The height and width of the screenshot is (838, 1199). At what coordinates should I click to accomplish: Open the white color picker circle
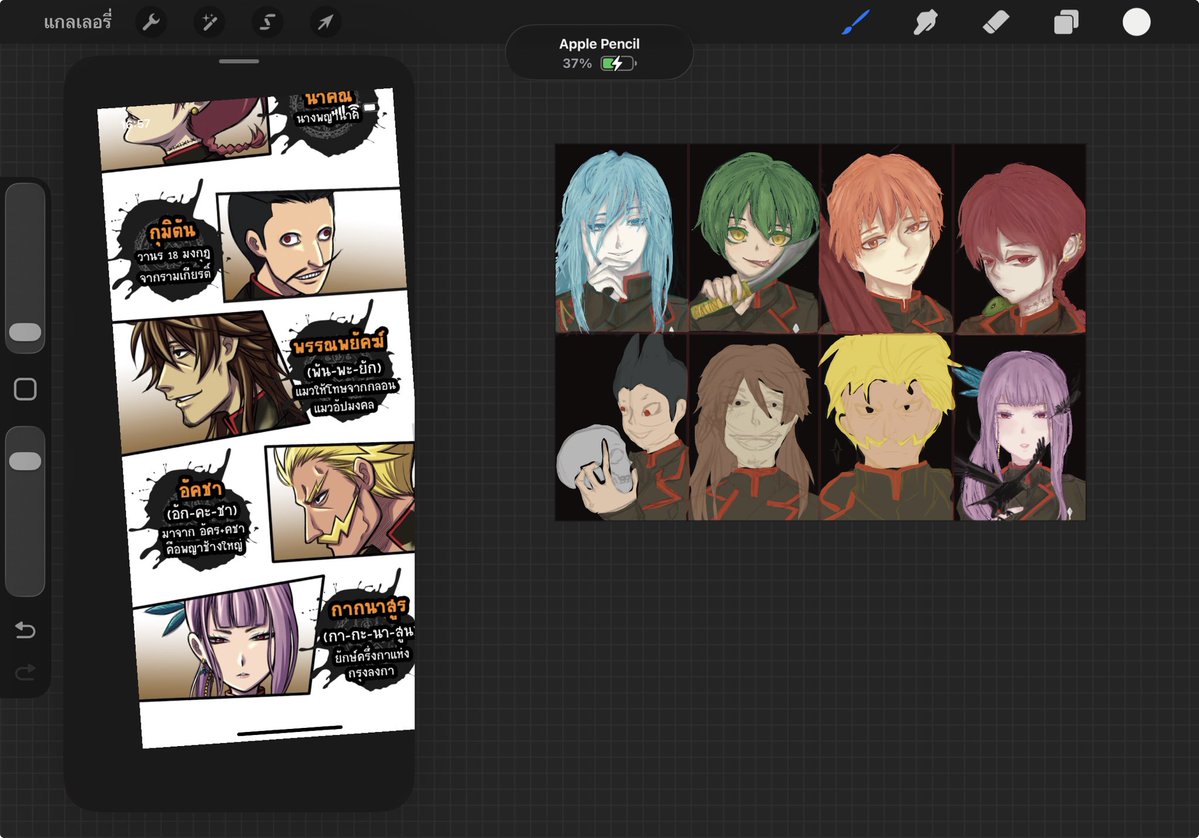tap(1136, 22)
